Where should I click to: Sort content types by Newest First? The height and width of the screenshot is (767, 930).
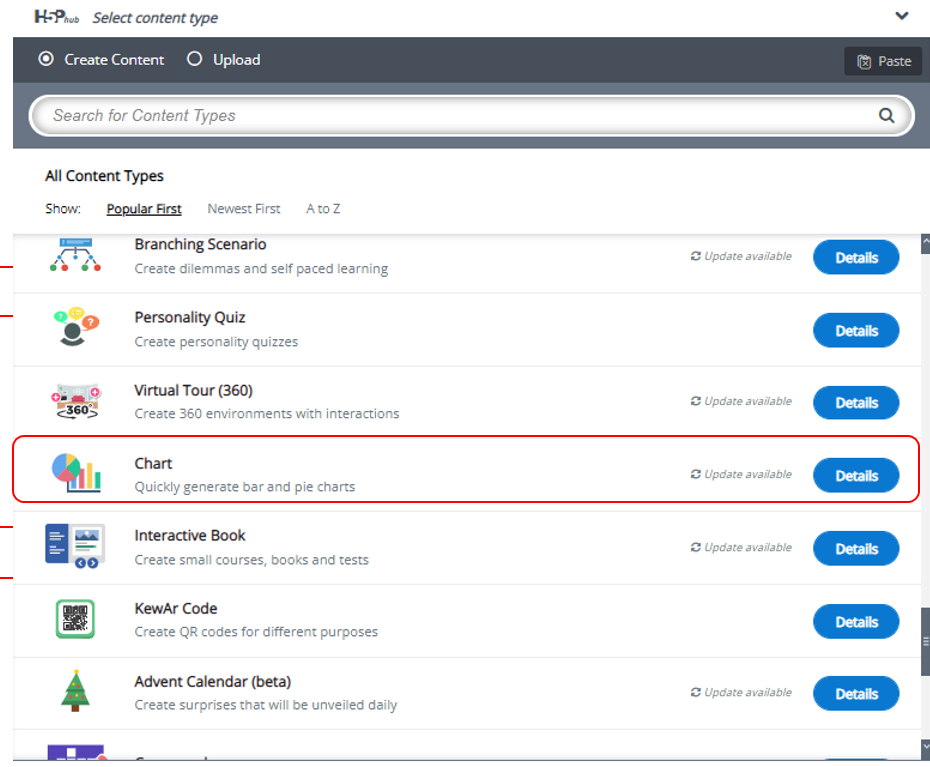coord(244,209)
